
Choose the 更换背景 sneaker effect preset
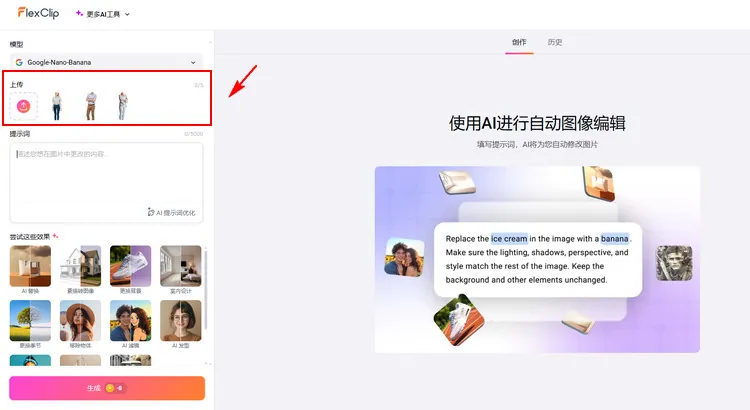[130, 267]
